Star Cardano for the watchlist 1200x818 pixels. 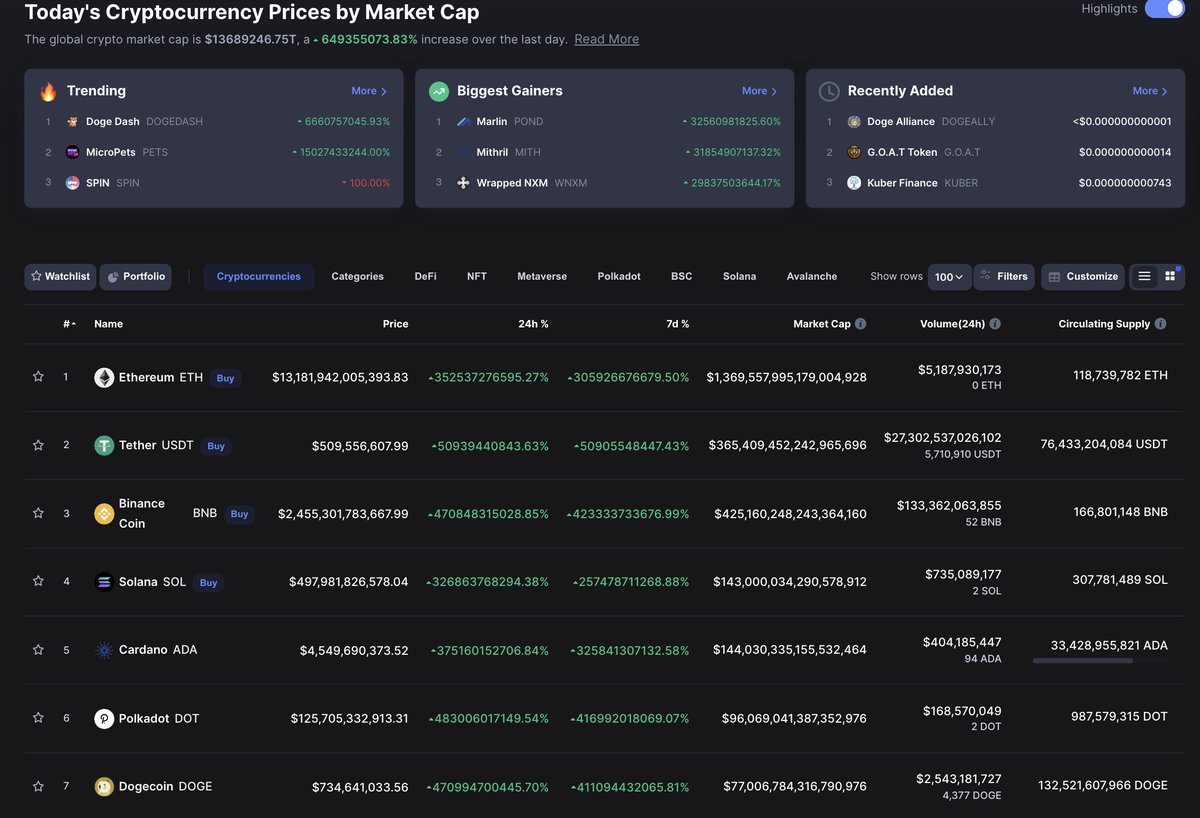point(38,650)
